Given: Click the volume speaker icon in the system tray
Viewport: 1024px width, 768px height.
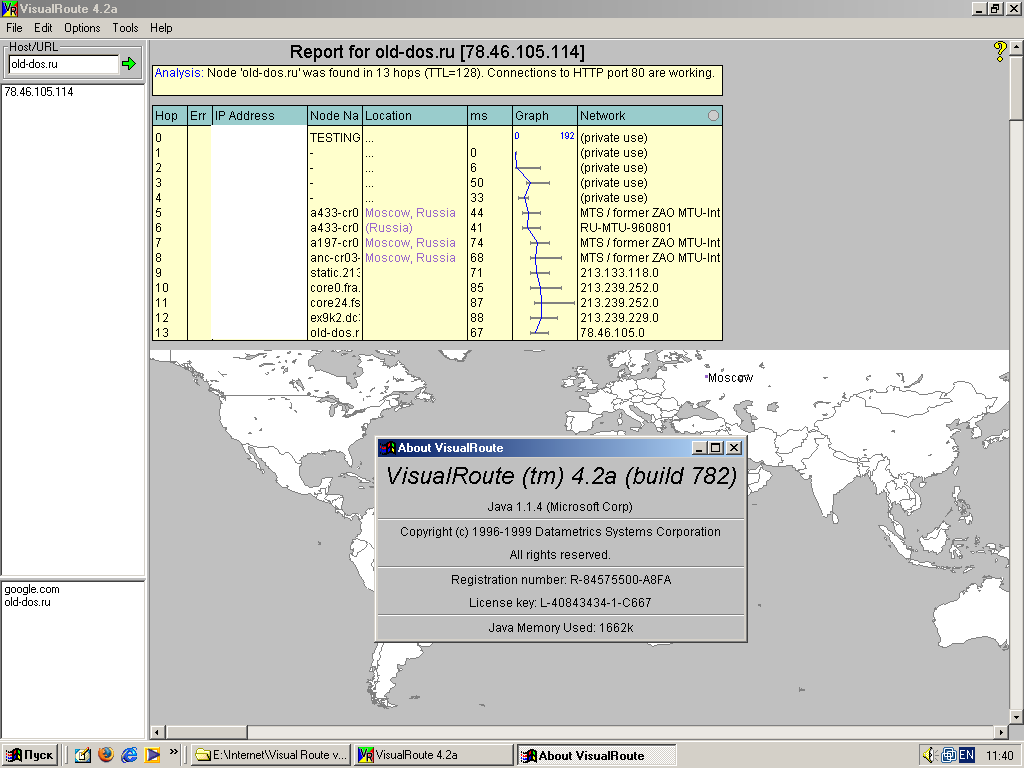Looking at the screenshot, I should pos(929,755).
